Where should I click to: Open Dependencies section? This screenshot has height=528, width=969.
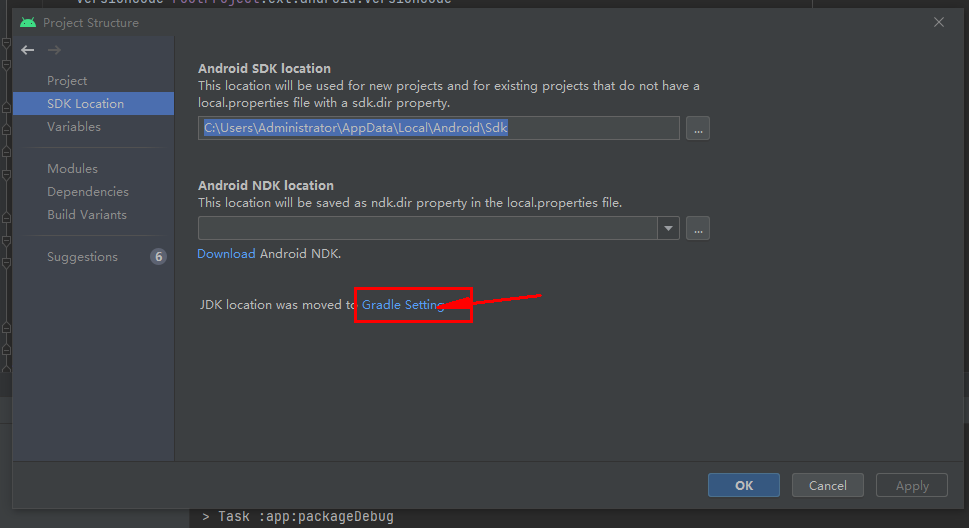click(88, 192)
